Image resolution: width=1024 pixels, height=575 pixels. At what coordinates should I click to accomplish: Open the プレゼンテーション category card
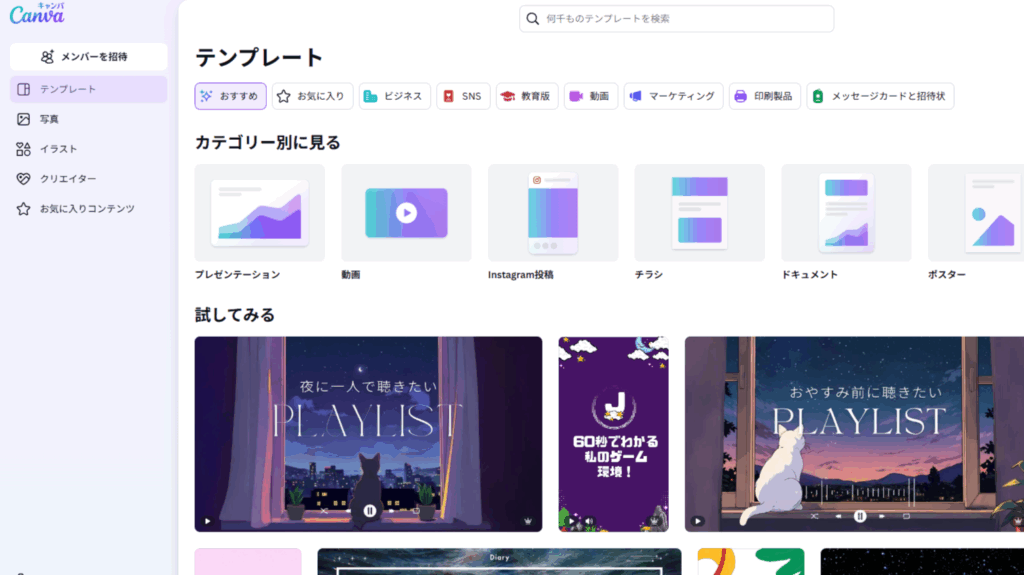coord(259,213)
